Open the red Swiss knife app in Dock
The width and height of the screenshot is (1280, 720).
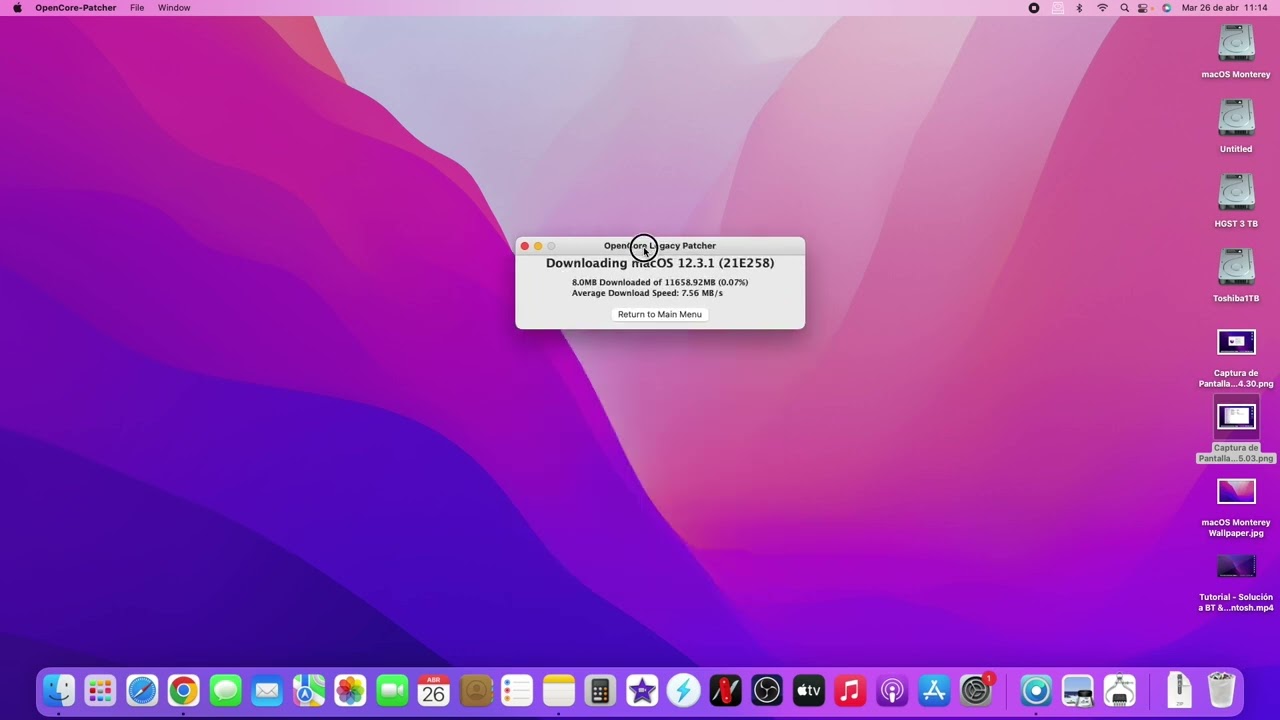click(725, 690)
